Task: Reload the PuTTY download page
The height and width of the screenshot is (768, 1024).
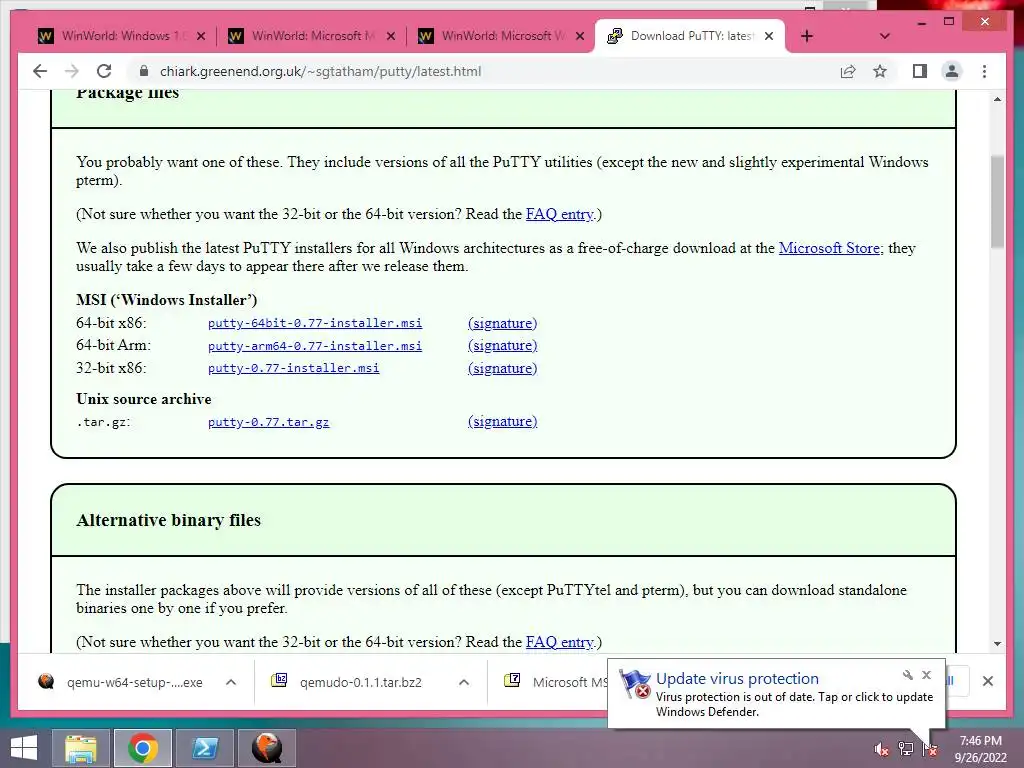Action: pos(104,71)
